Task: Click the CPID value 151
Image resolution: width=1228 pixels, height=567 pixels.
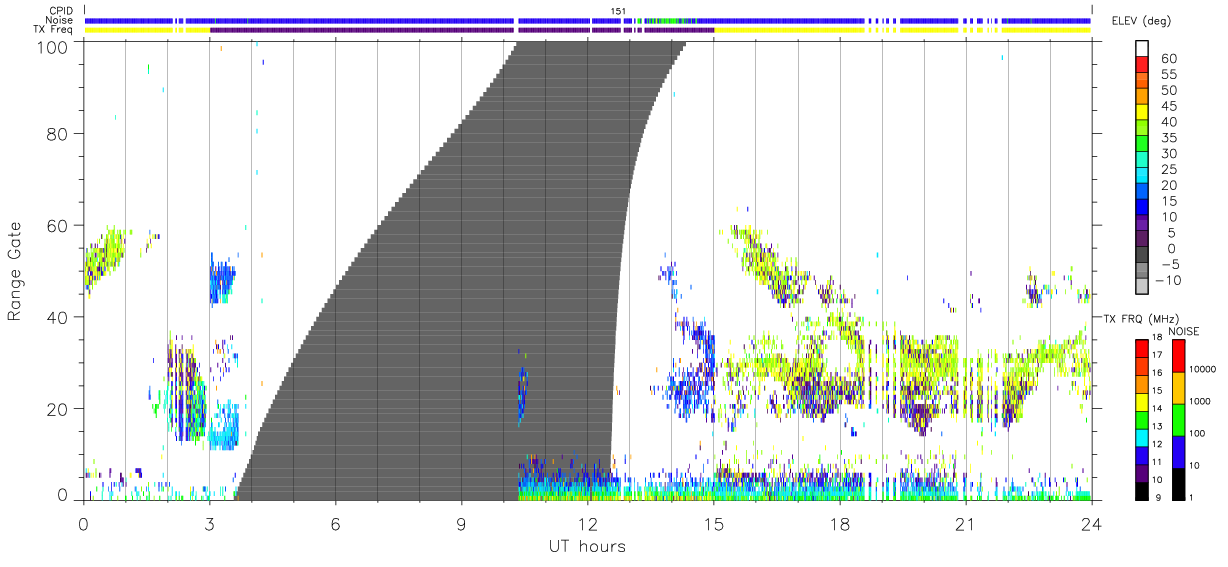Action: click(618, 10)
